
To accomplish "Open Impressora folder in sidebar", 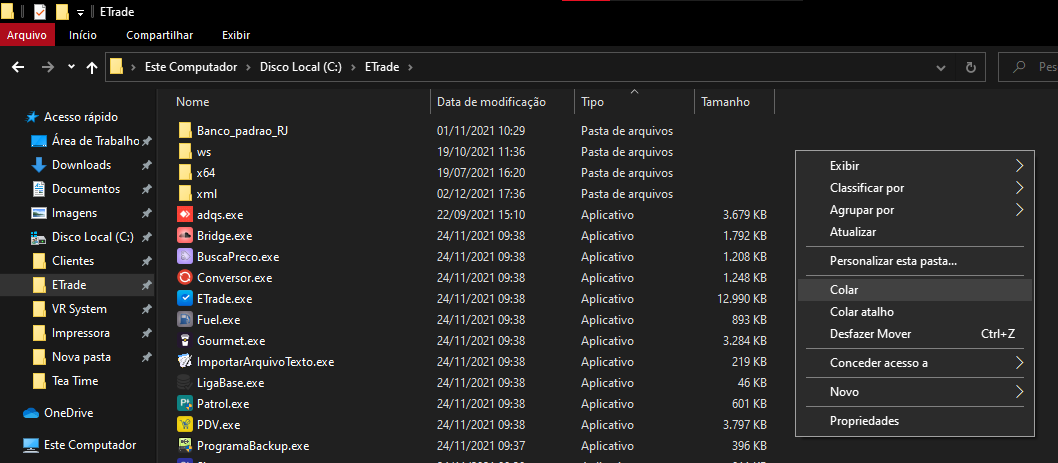I will tap(80, 333).
